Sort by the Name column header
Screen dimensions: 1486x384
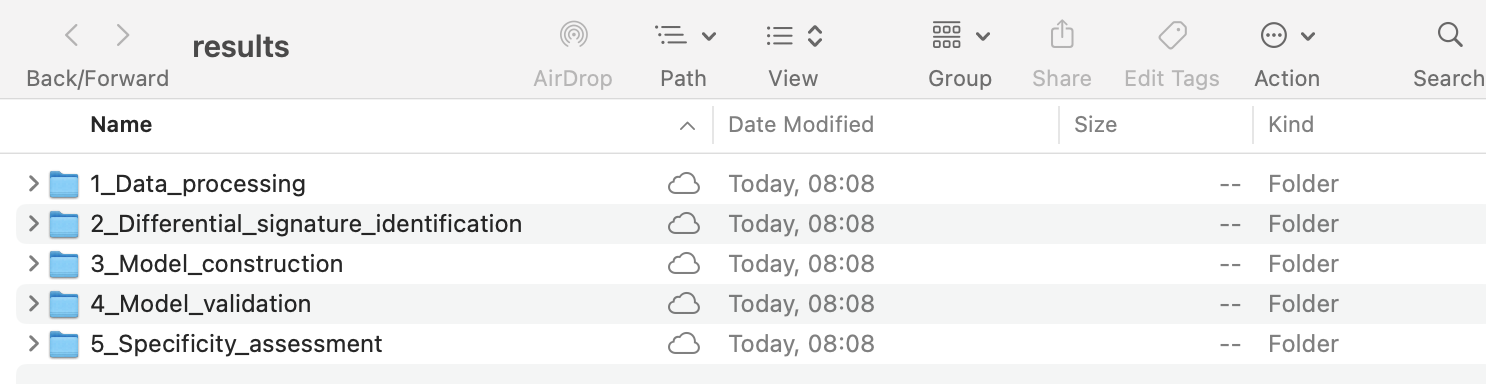(x=121, y=125)
